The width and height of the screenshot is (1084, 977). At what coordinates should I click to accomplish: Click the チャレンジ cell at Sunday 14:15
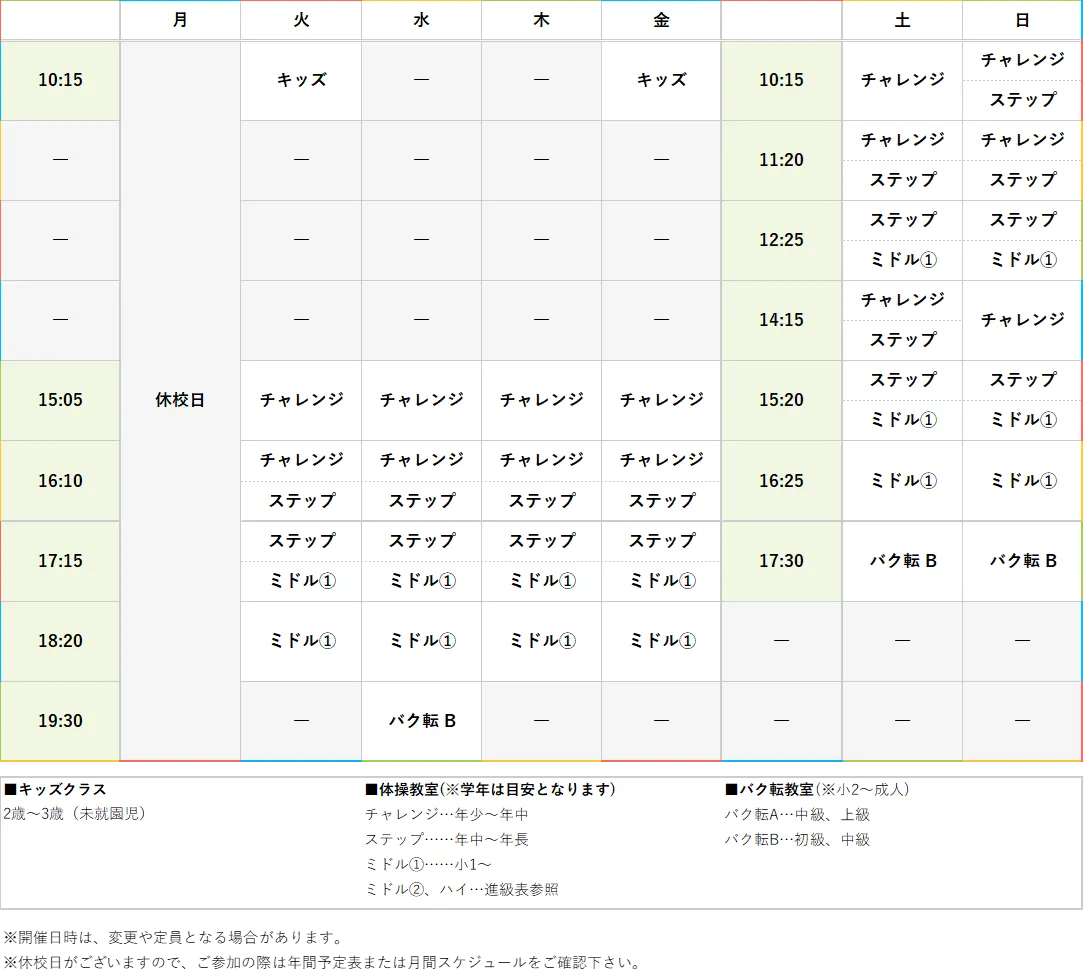(1021, 320)
